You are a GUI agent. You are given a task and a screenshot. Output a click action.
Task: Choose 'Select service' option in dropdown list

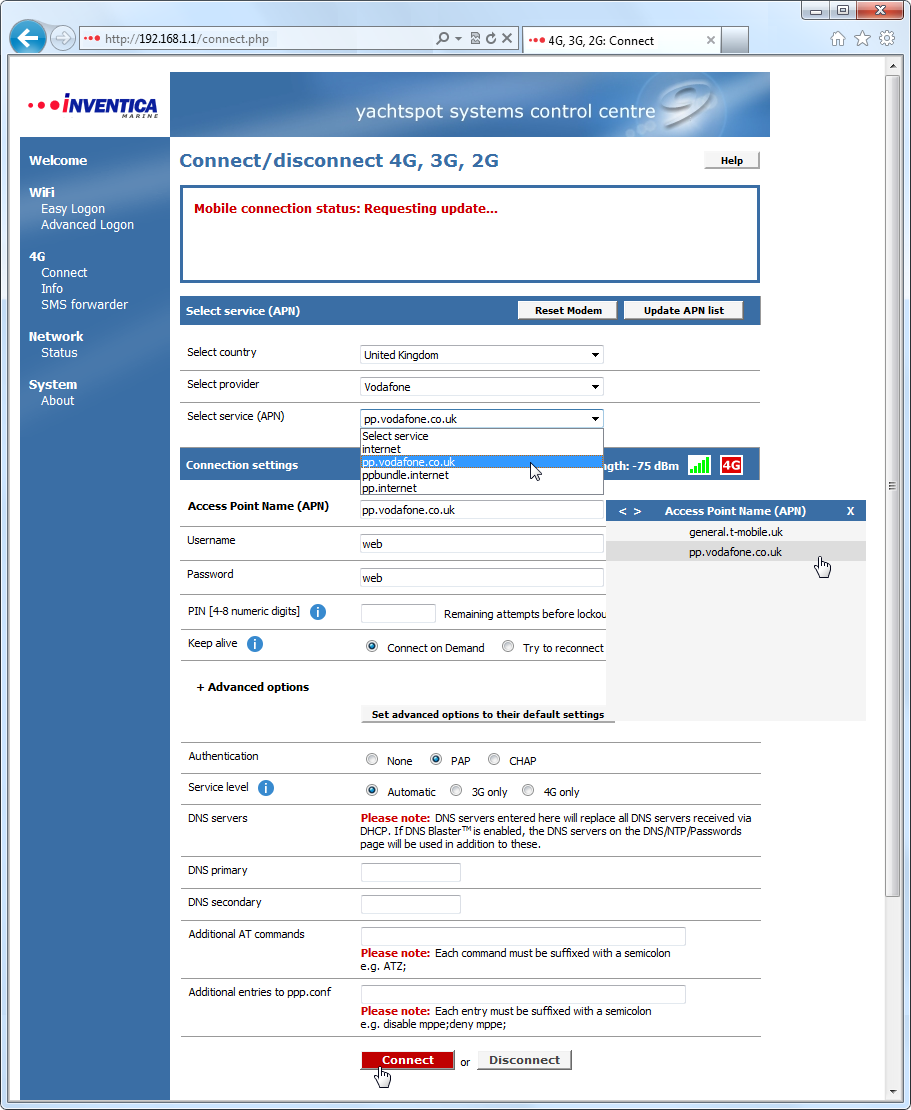481,436
